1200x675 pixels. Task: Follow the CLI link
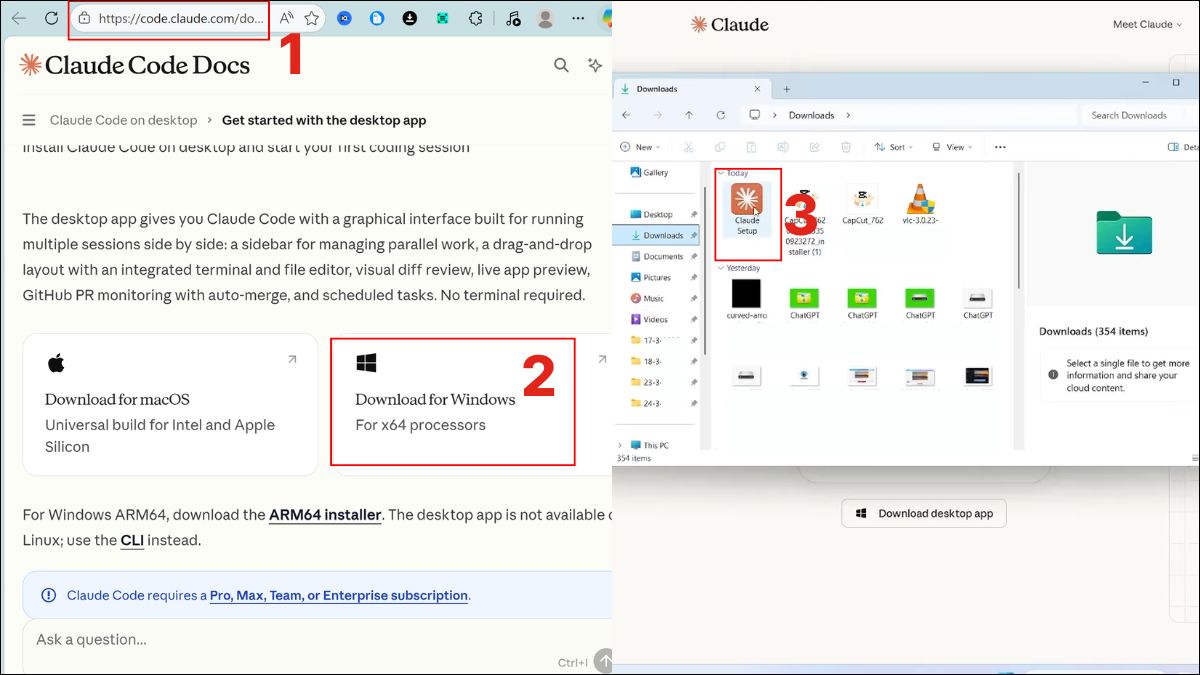132,540
